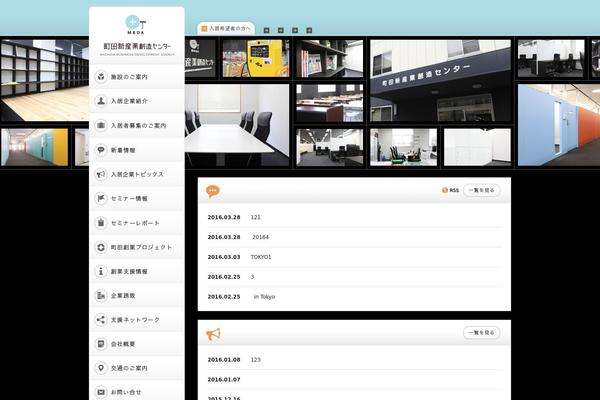The image size is (600, 400).
Task: Click the 町田新産業創造センター site title
Action: tap(137, 46)
